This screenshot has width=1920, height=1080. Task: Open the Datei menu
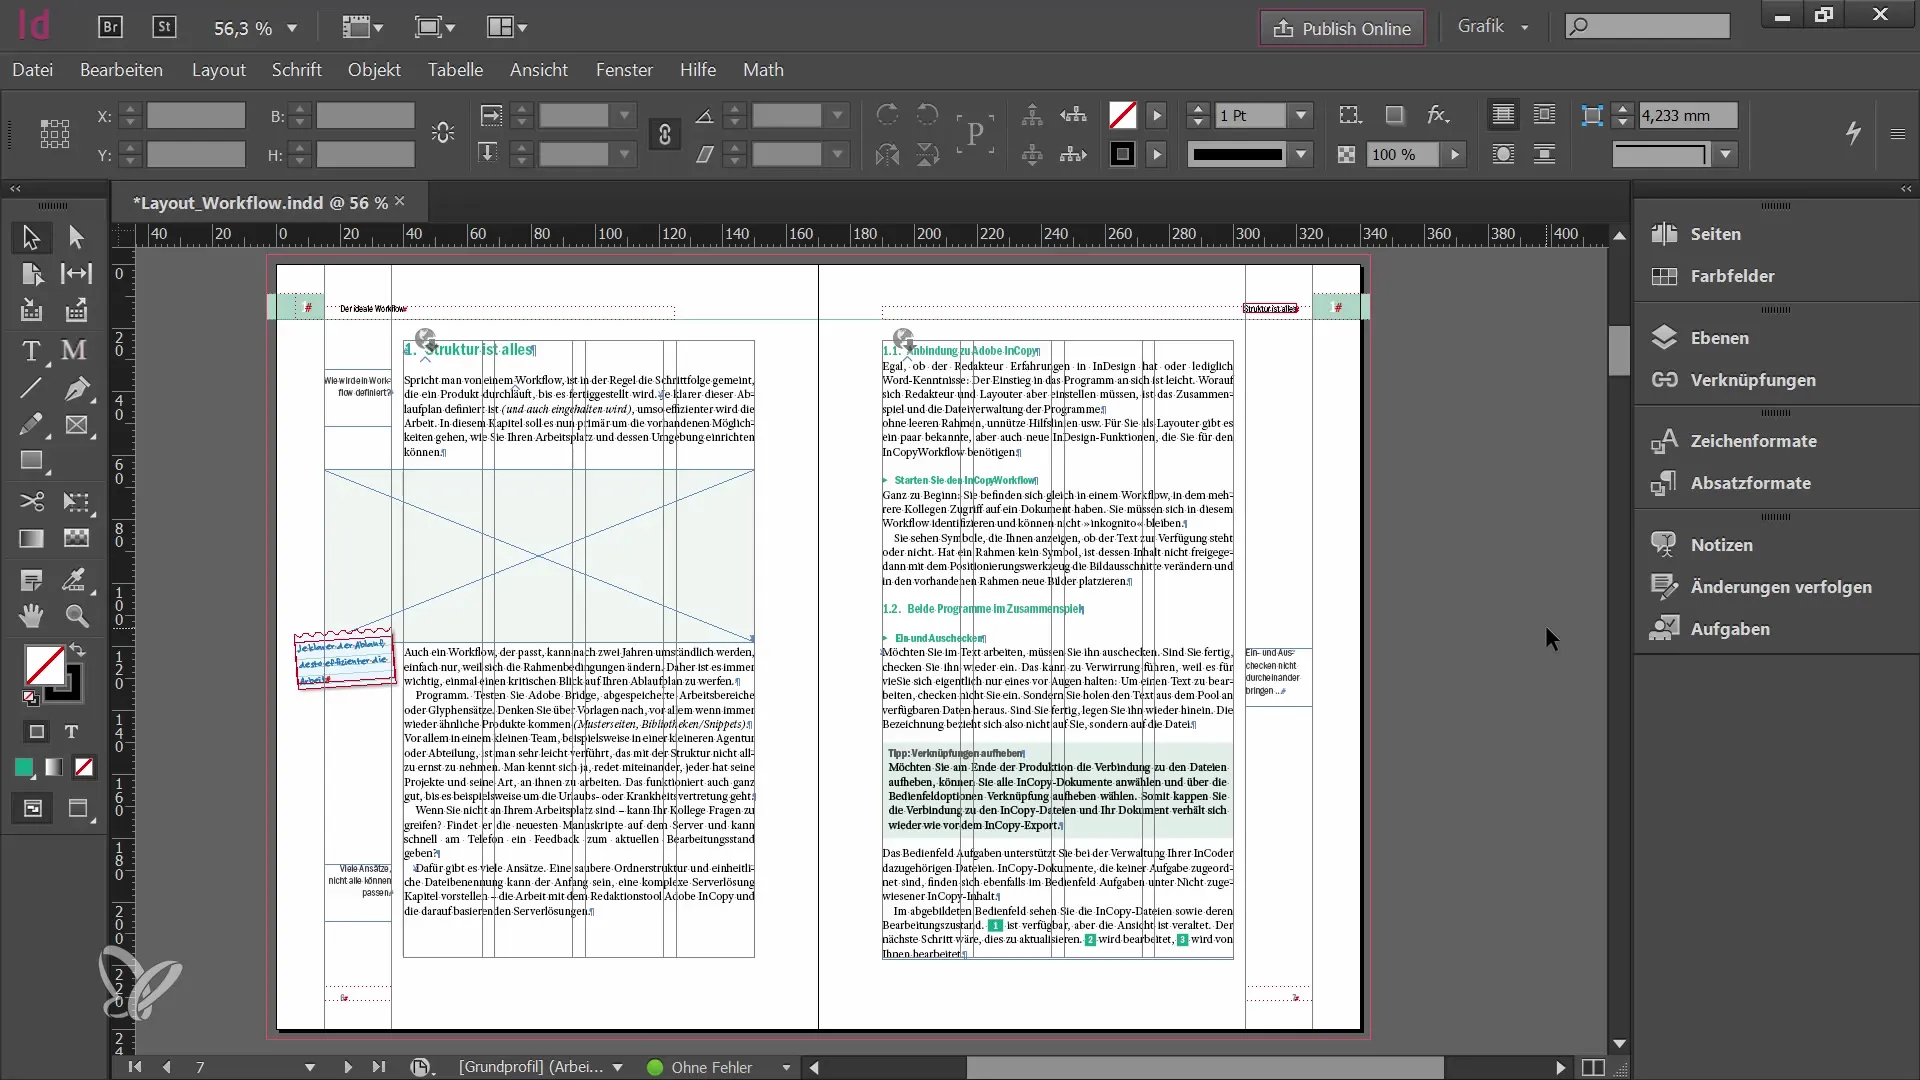[x=33, y=70]
